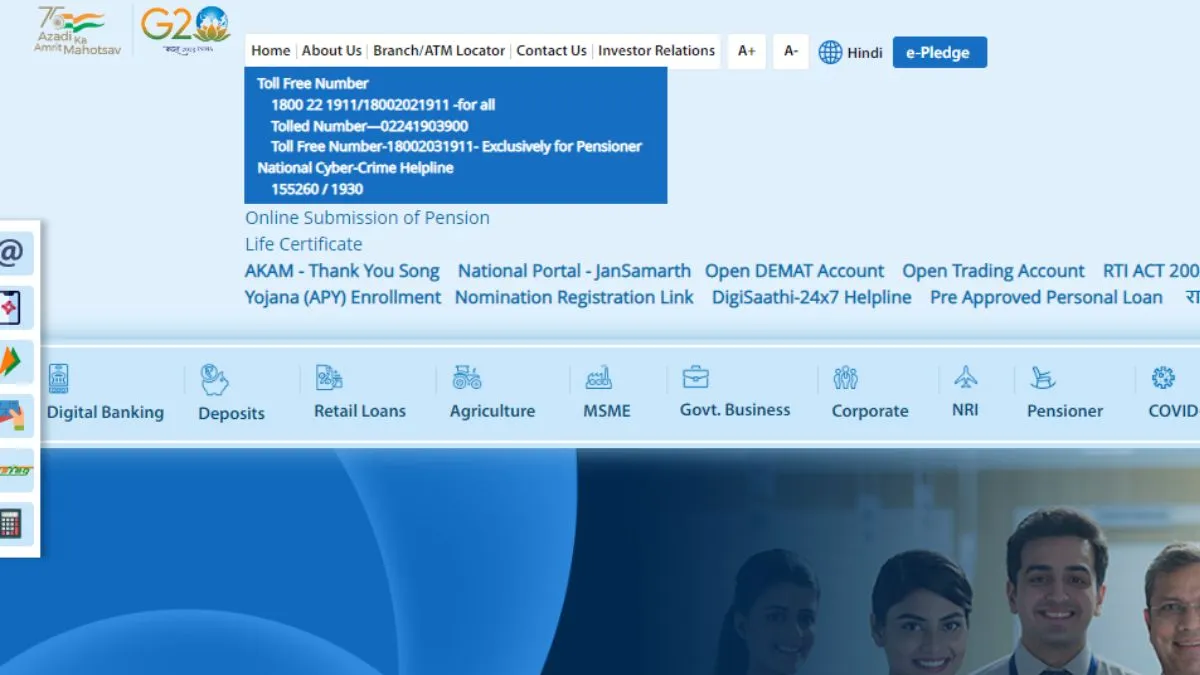Expand the Agriculture menu
Image resolution: width=1200 pixels, height=675 pixels.
[492, 411]
